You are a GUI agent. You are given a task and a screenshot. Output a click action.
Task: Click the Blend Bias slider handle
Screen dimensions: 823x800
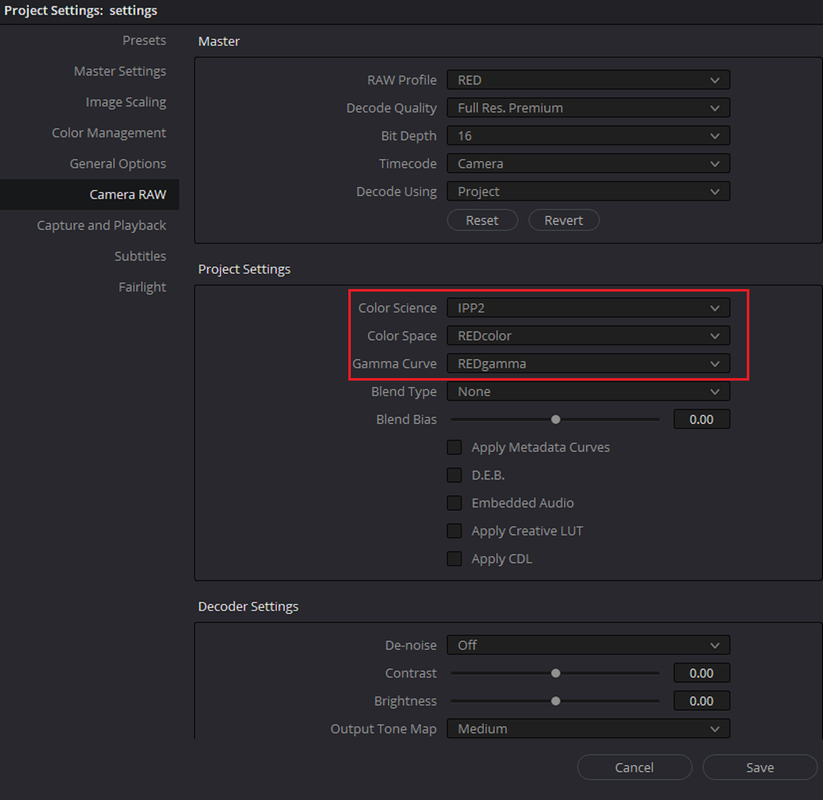point(555,419)
